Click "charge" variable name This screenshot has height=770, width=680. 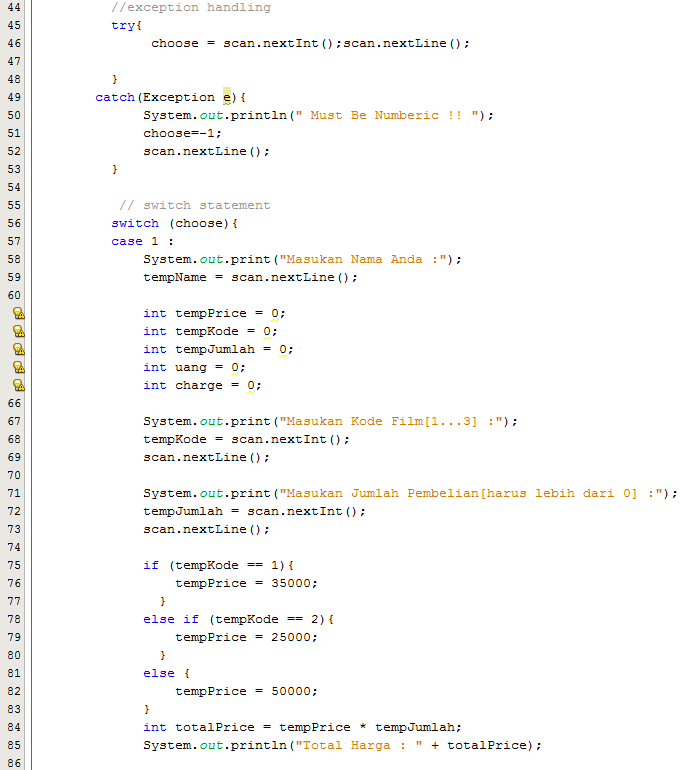(x=199, y=385)
